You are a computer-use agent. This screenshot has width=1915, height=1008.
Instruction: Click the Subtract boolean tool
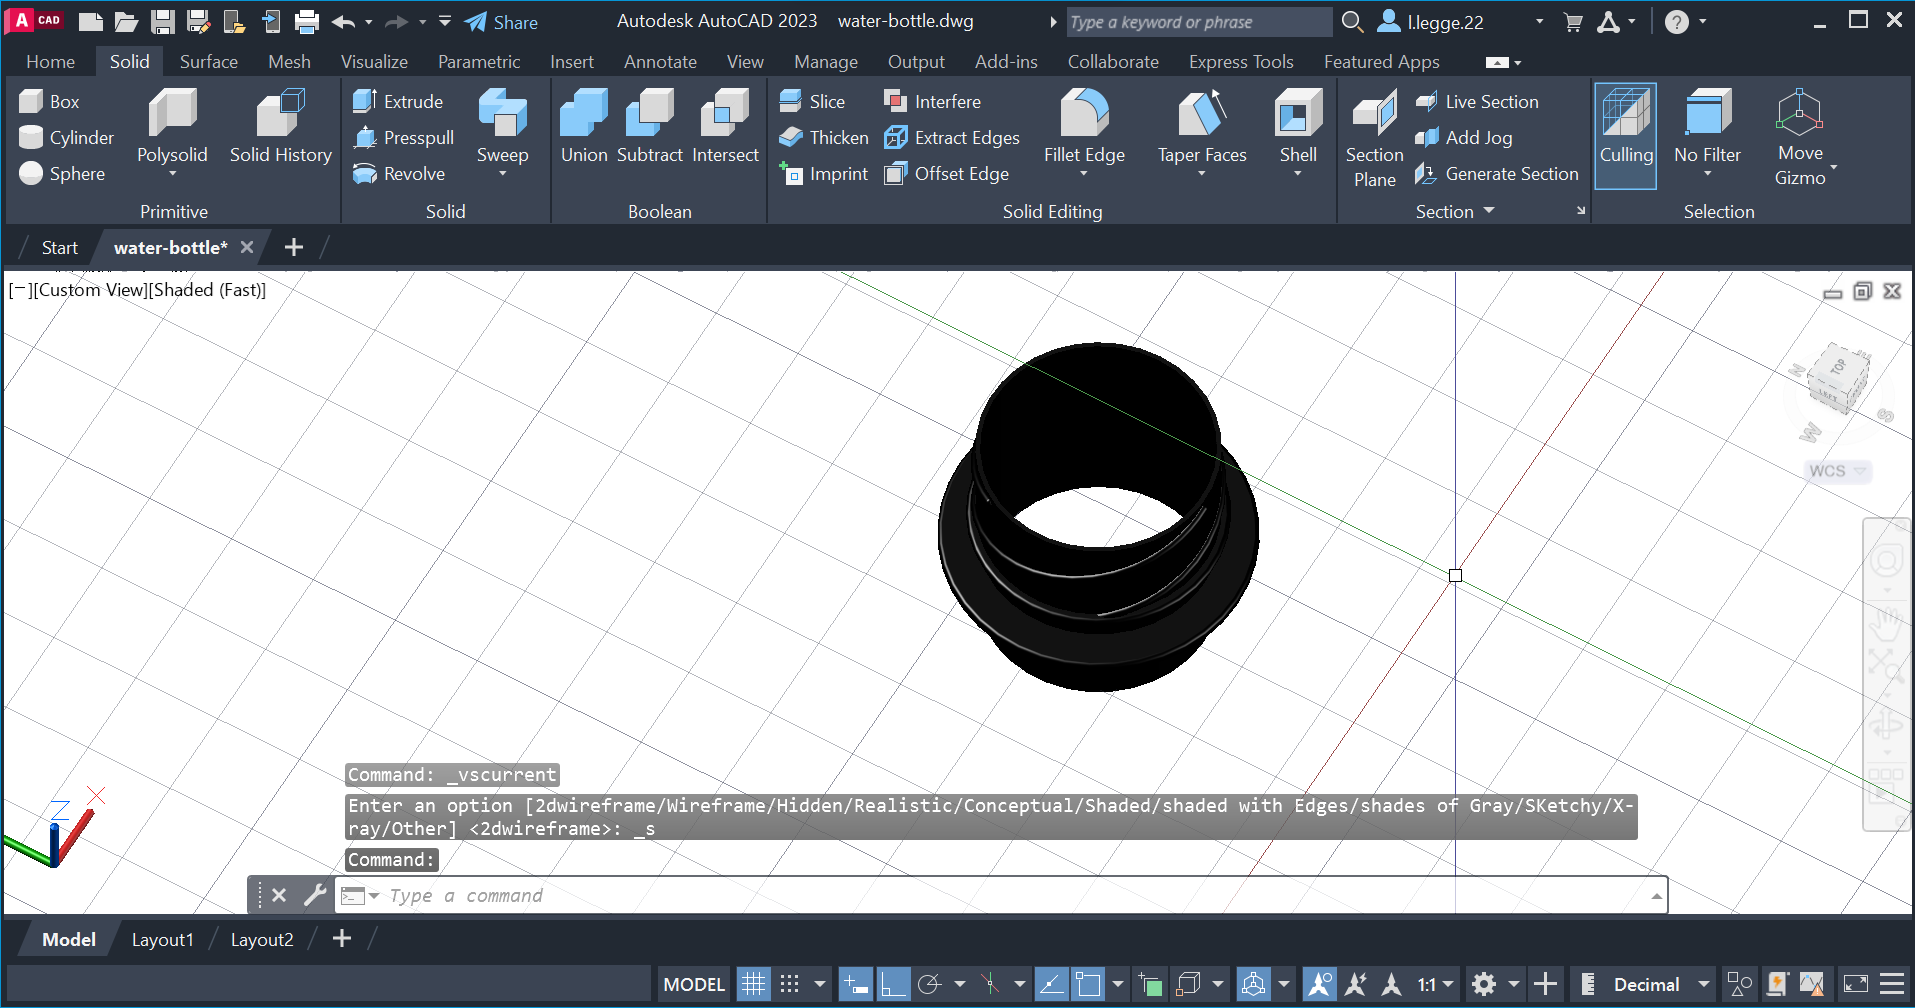tap(650, 126)
